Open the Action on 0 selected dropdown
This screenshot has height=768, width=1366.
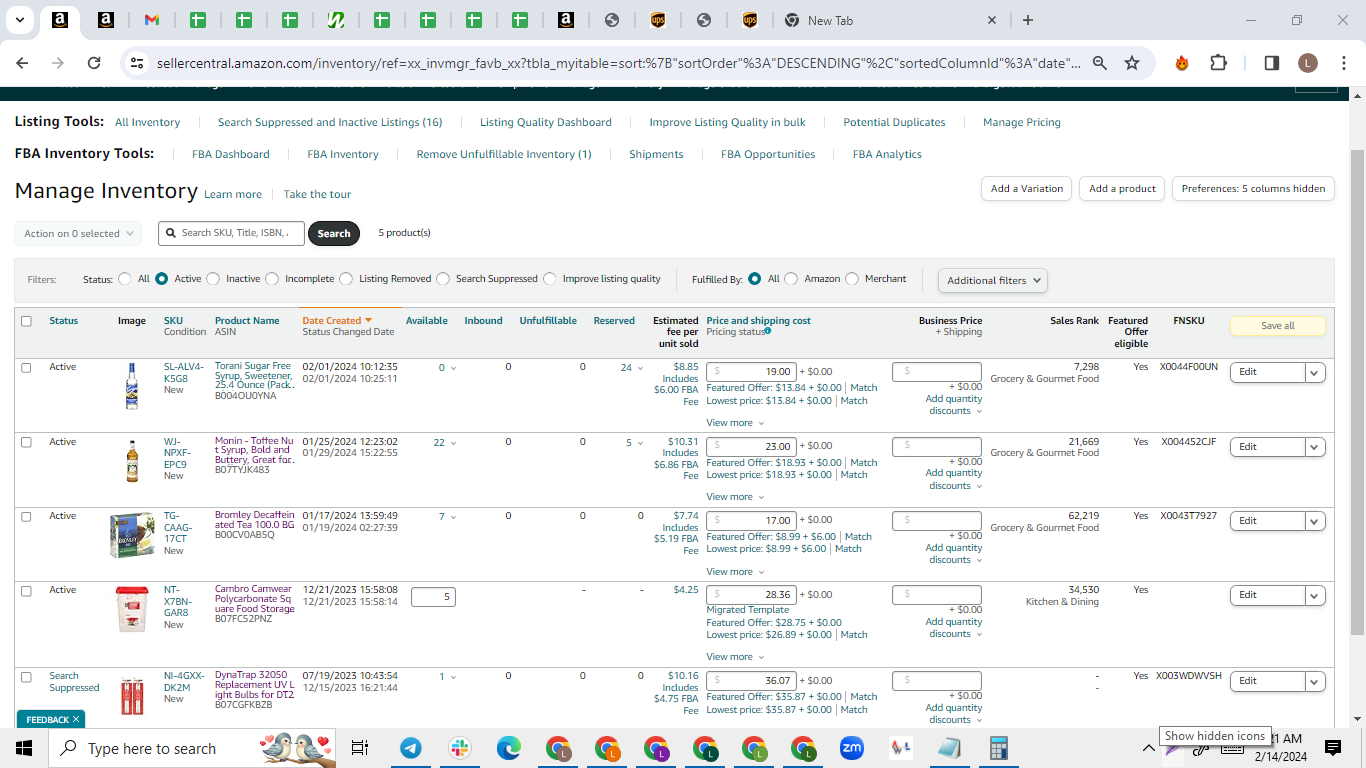(x=78, y=233)
